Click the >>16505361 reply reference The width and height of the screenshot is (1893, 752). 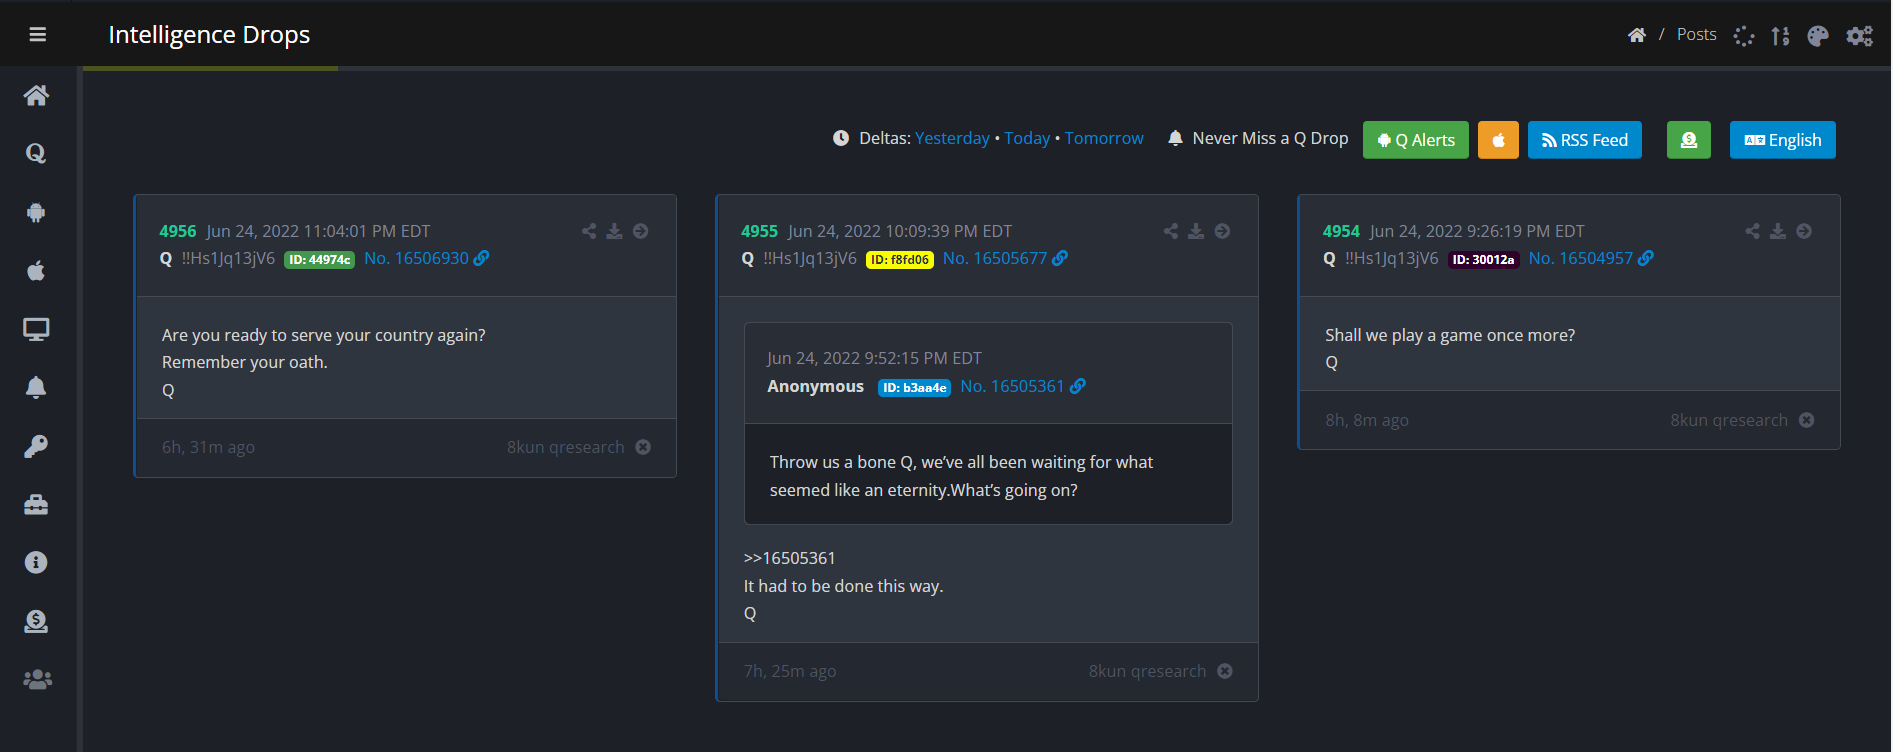point(790,558)
